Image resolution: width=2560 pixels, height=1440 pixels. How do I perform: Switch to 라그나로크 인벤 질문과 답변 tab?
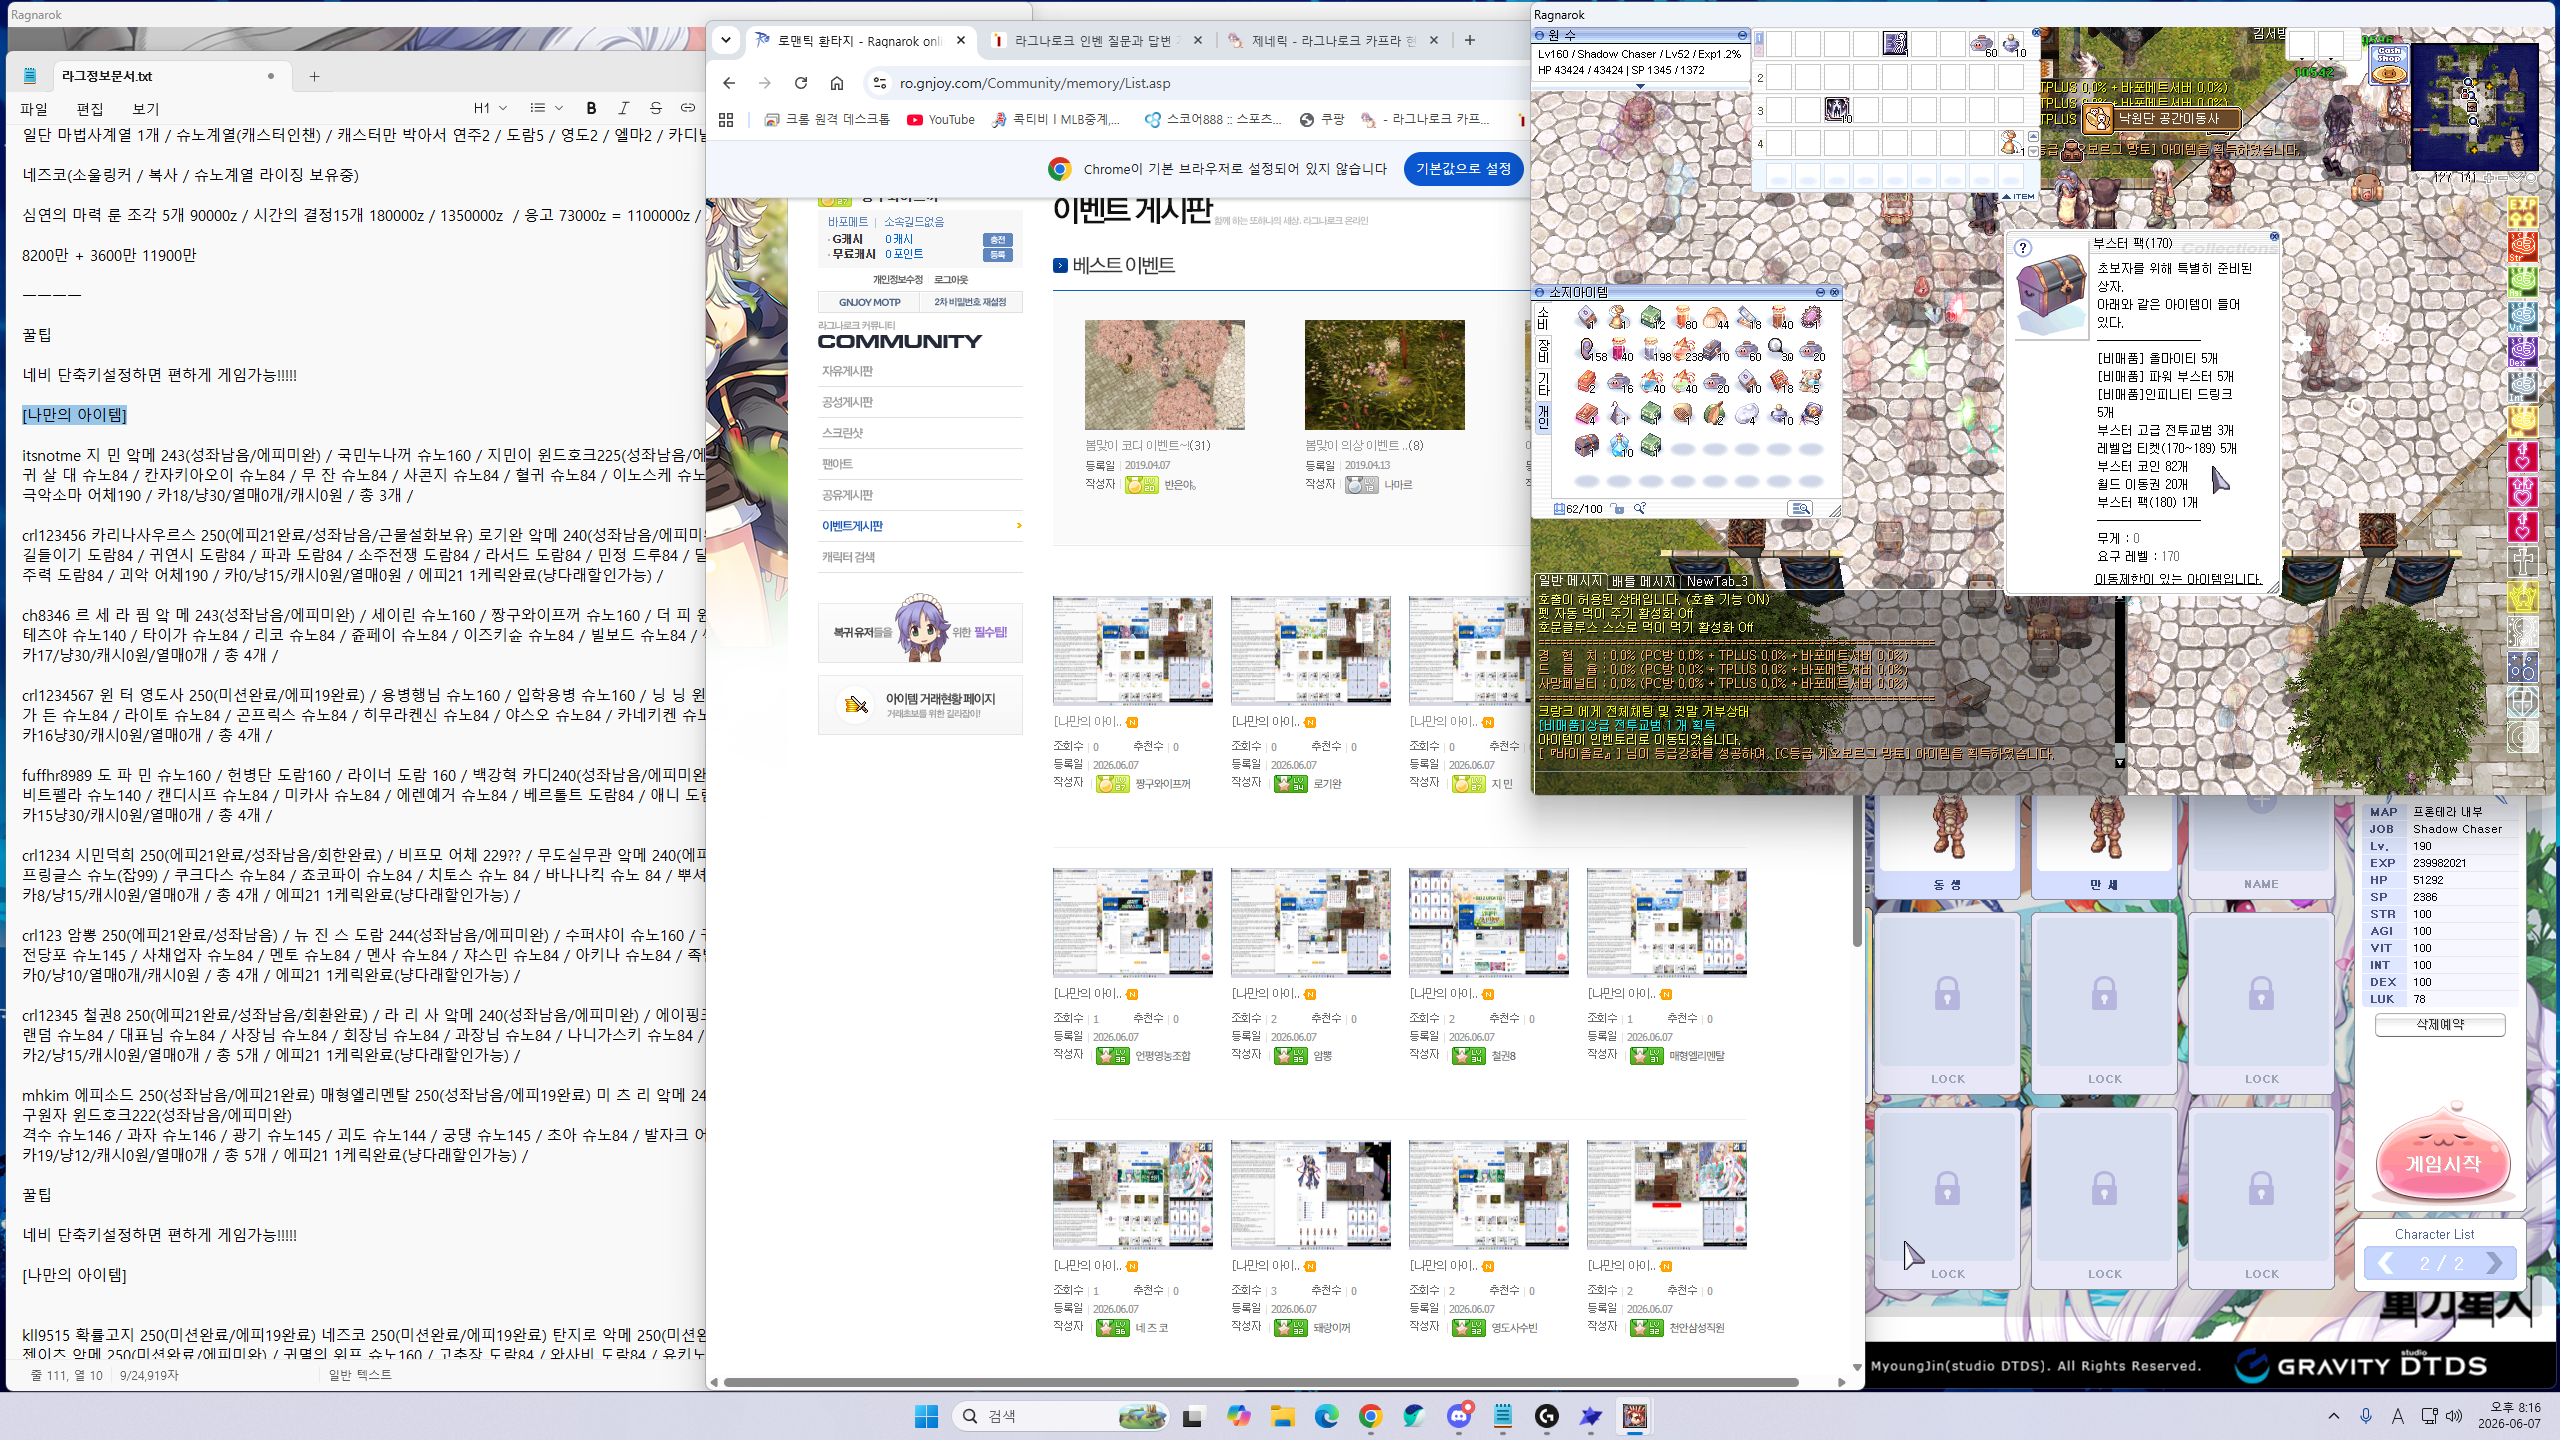[x=1097, y=41]
